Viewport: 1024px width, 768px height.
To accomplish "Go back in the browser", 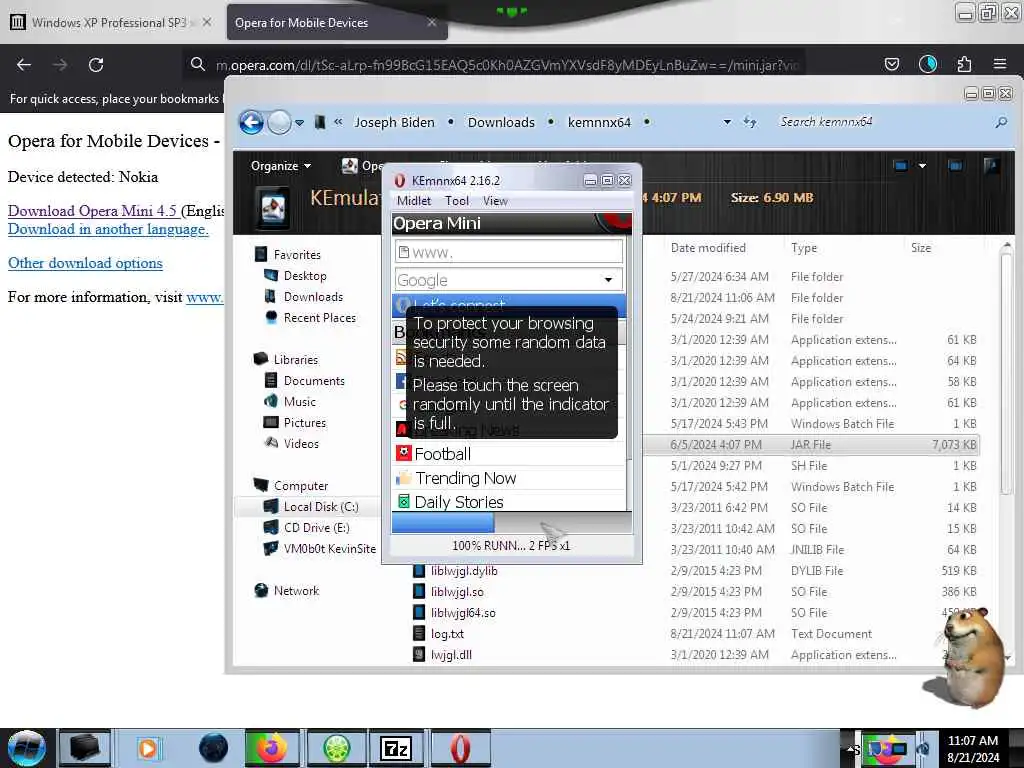I will pyautogui.click(x=24, y=64).
